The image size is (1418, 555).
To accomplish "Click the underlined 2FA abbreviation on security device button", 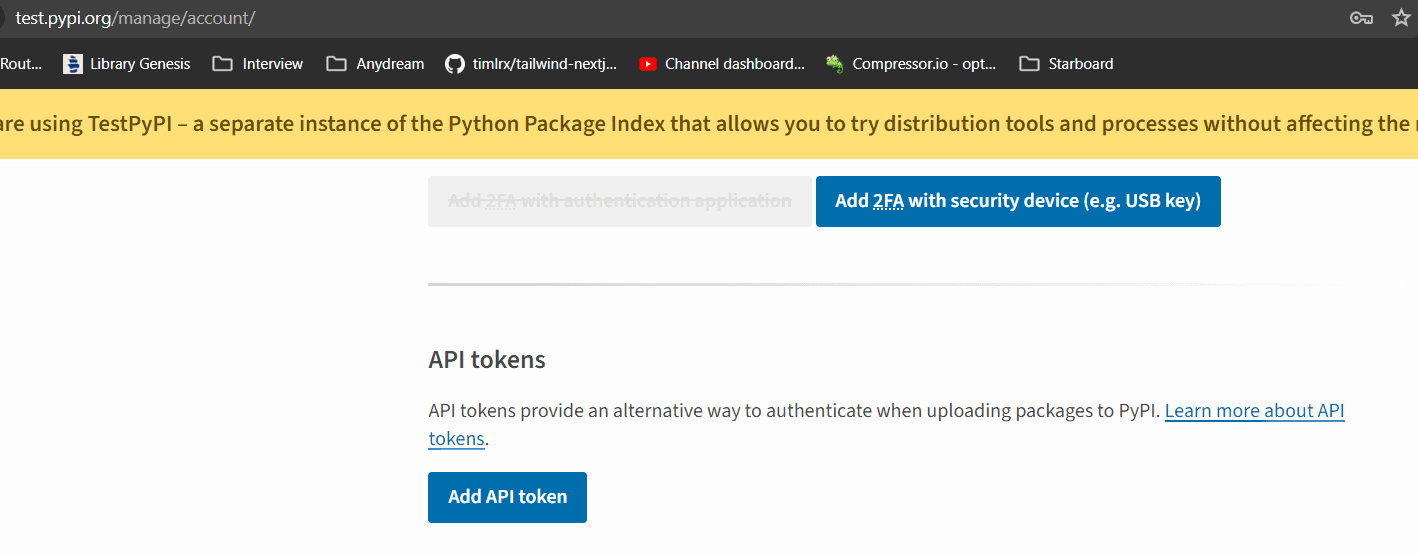I will [888, 201].
